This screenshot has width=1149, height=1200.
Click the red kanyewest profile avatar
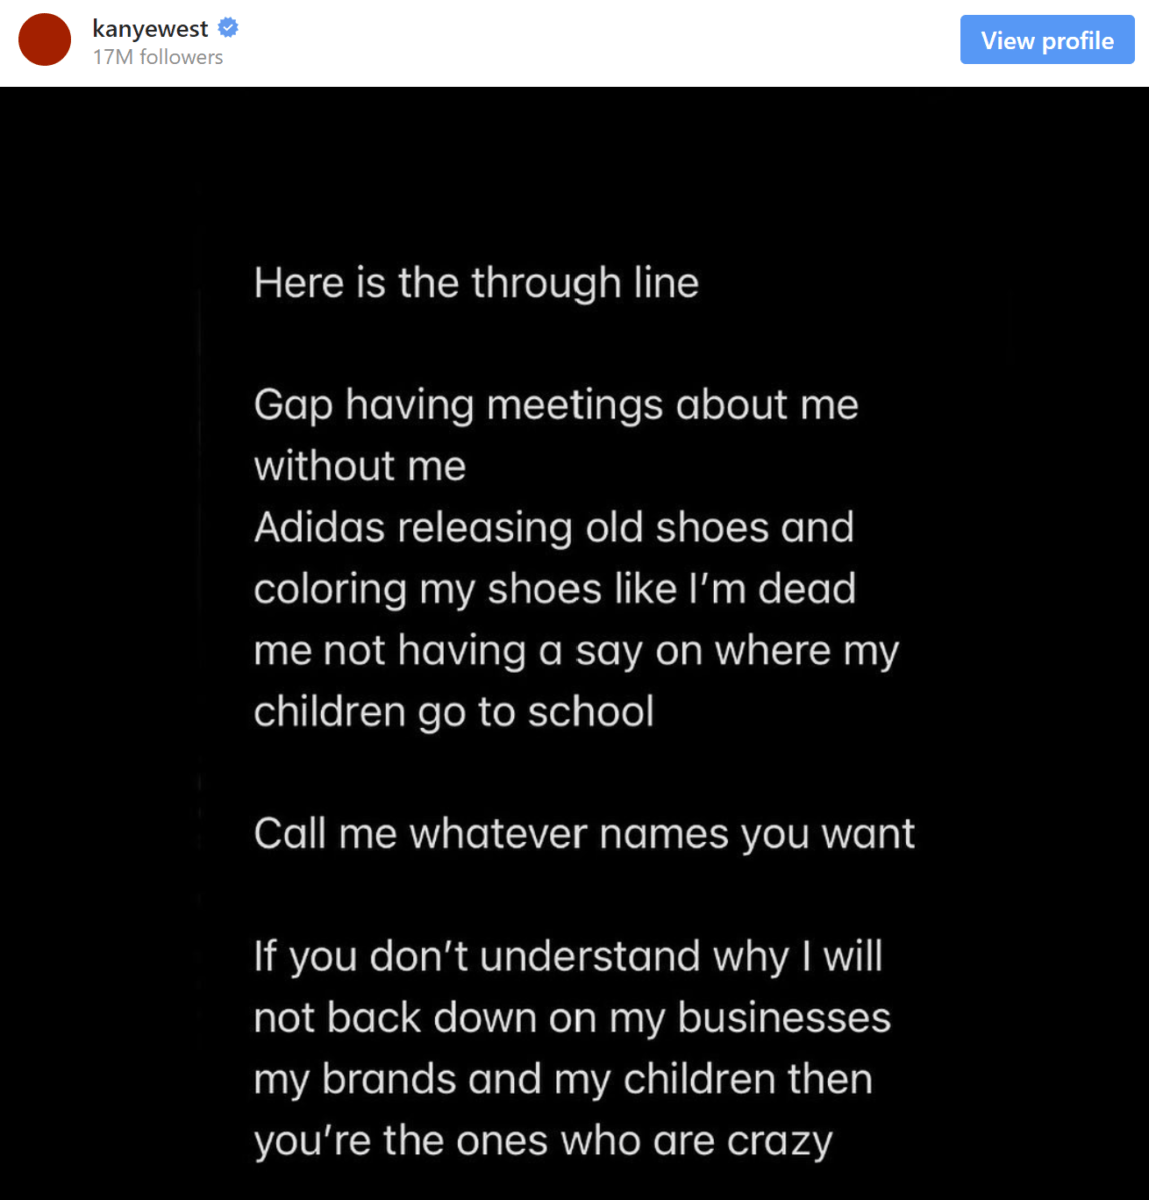(45, 40)
